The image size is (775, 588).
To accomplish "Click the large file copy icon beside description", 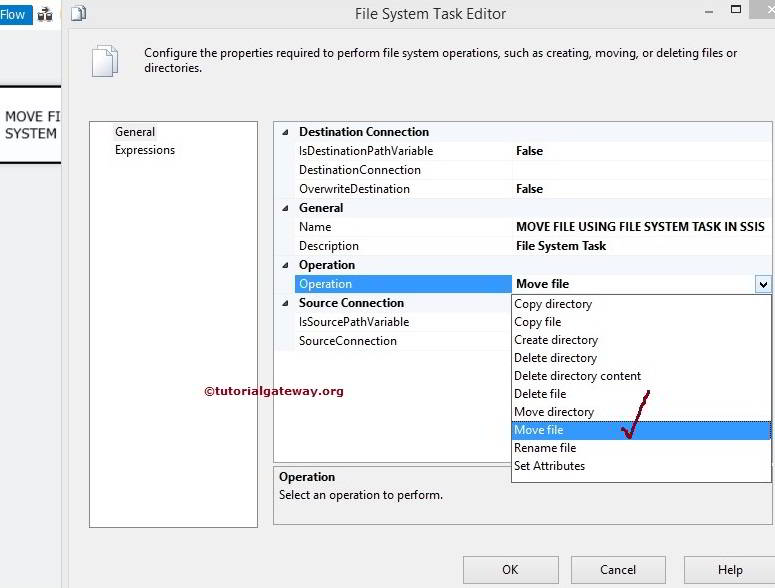I will point(105,61).
